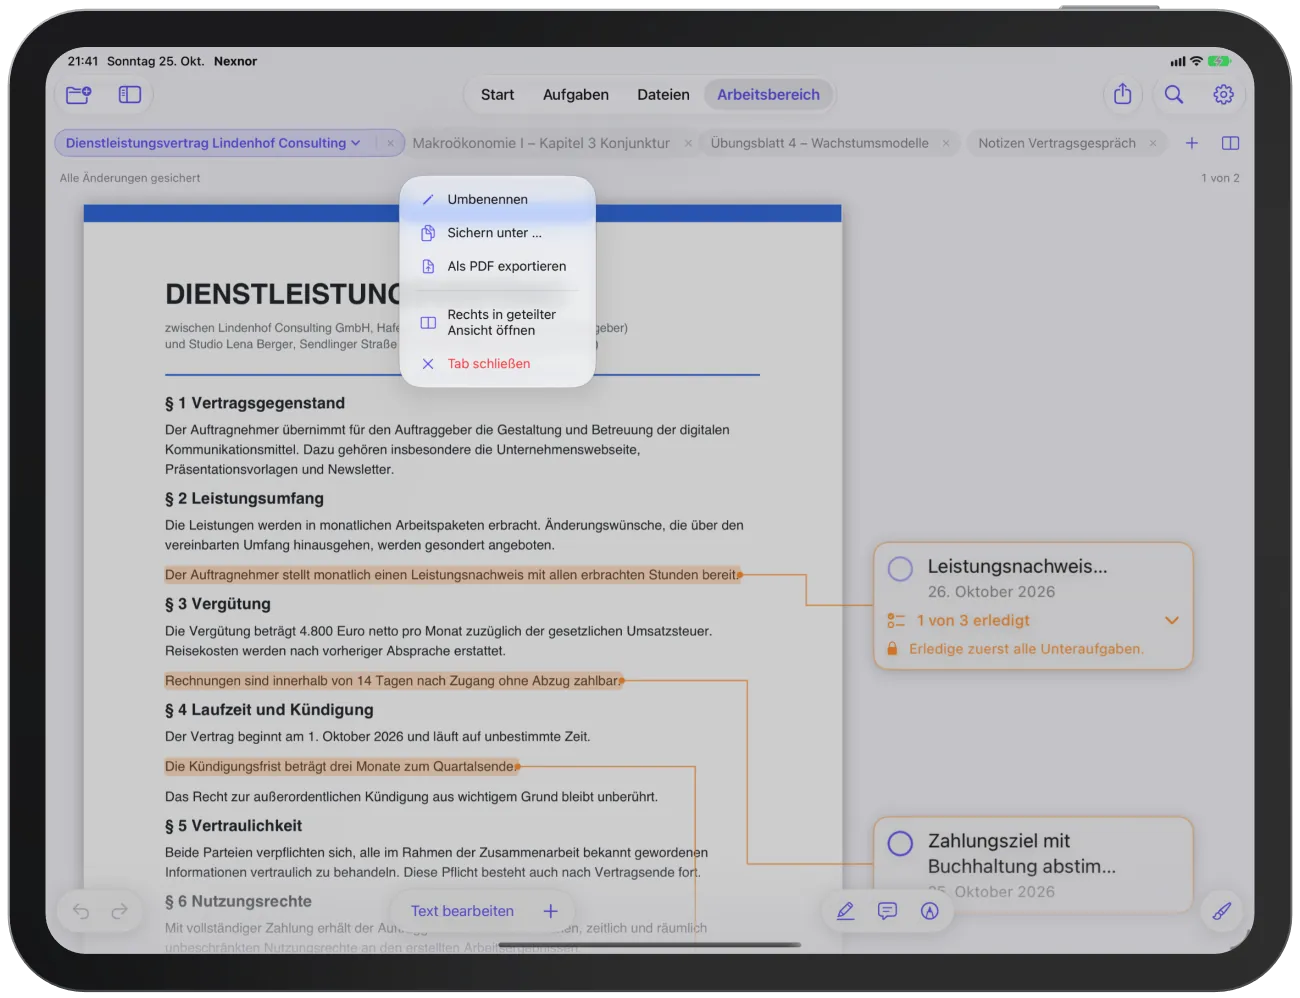This screenshot has width=1300, height=998.
Task: Switch to the Dateien section
Action: (x=663, y=95)
